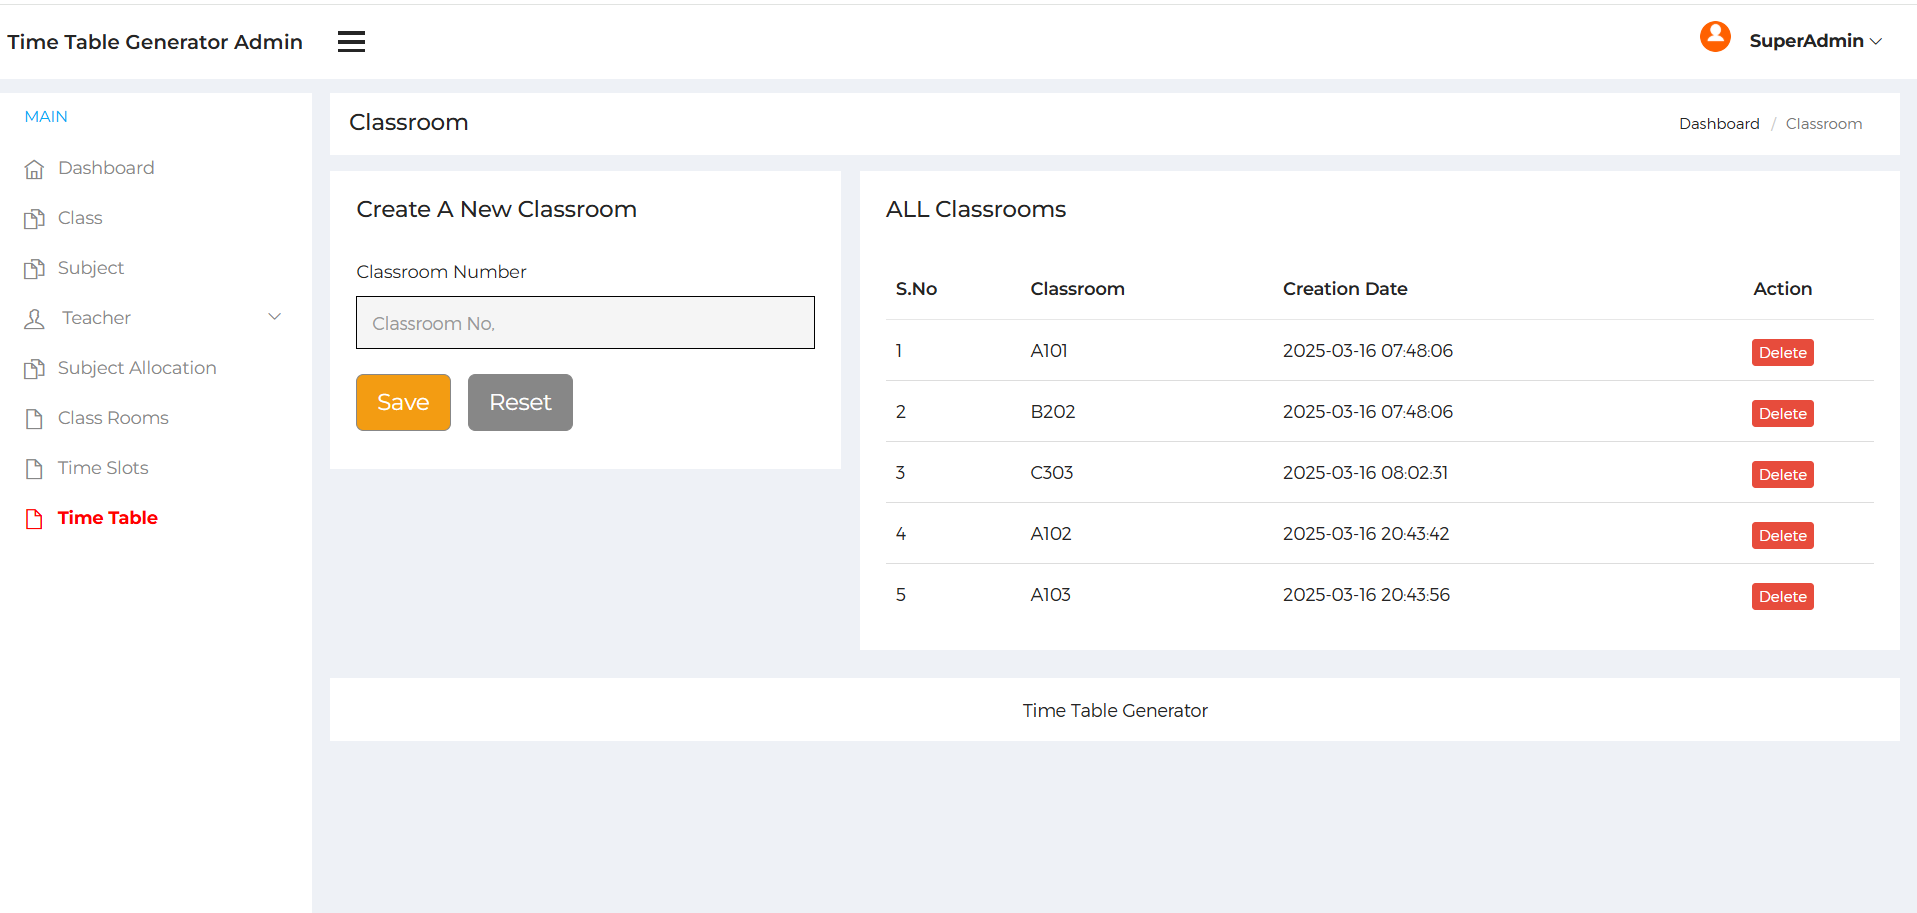Click the MAIN sidebar section label
Viewport: 1917px width, 913px height.
(46, 117)
